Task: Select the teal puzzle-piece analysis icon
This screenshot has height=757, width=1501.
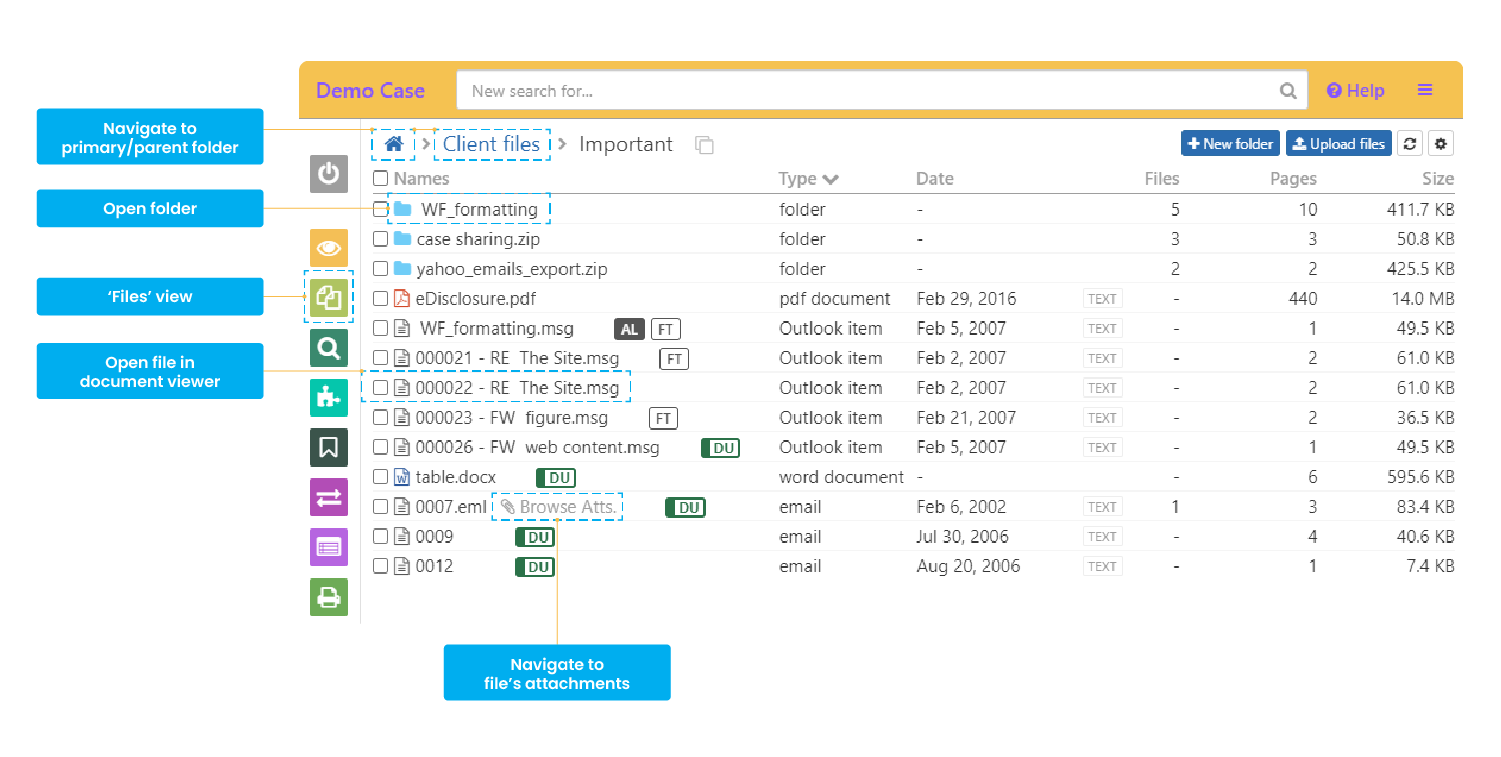Action: click(x=329, y=398)
